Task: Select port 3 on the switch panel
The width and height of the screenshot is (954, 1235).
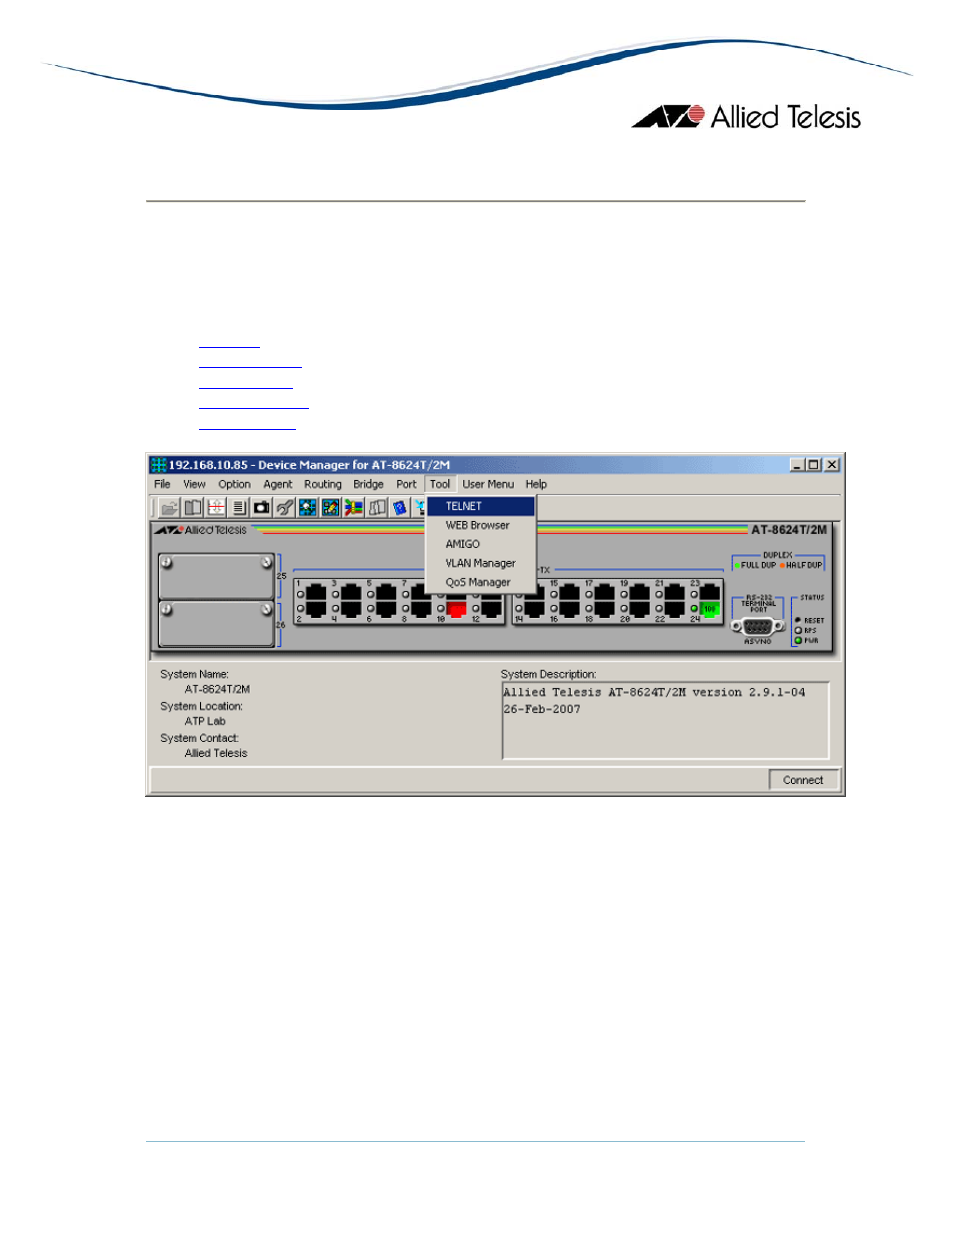Action: pos(351,592)
